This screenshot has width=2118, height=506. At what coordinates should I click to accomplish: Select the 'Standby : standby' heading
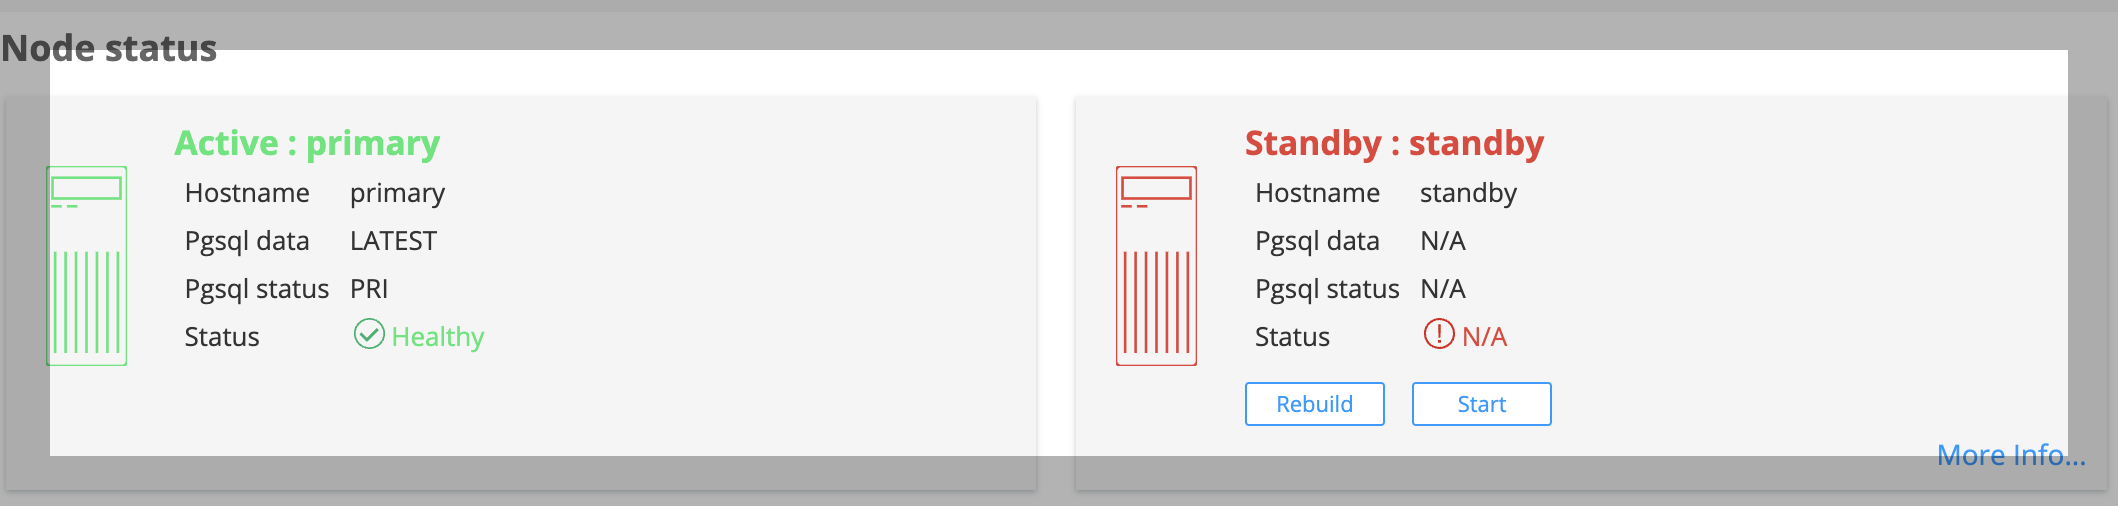coord(1394,143)
